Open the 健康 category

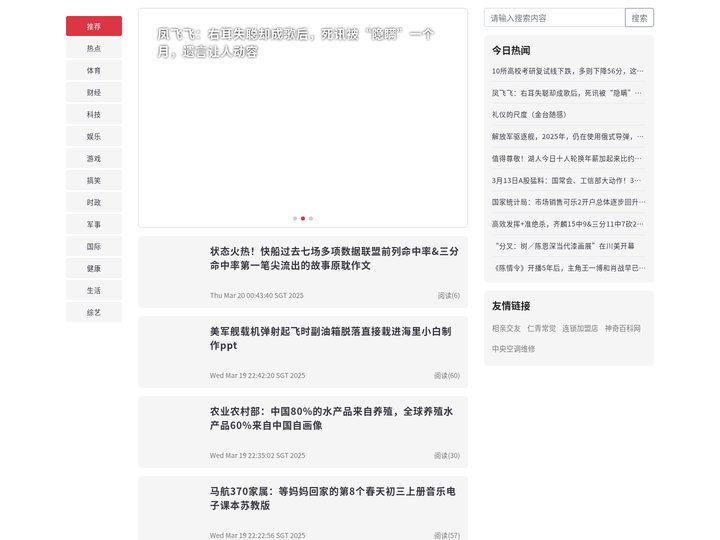[x=94, y=269]
